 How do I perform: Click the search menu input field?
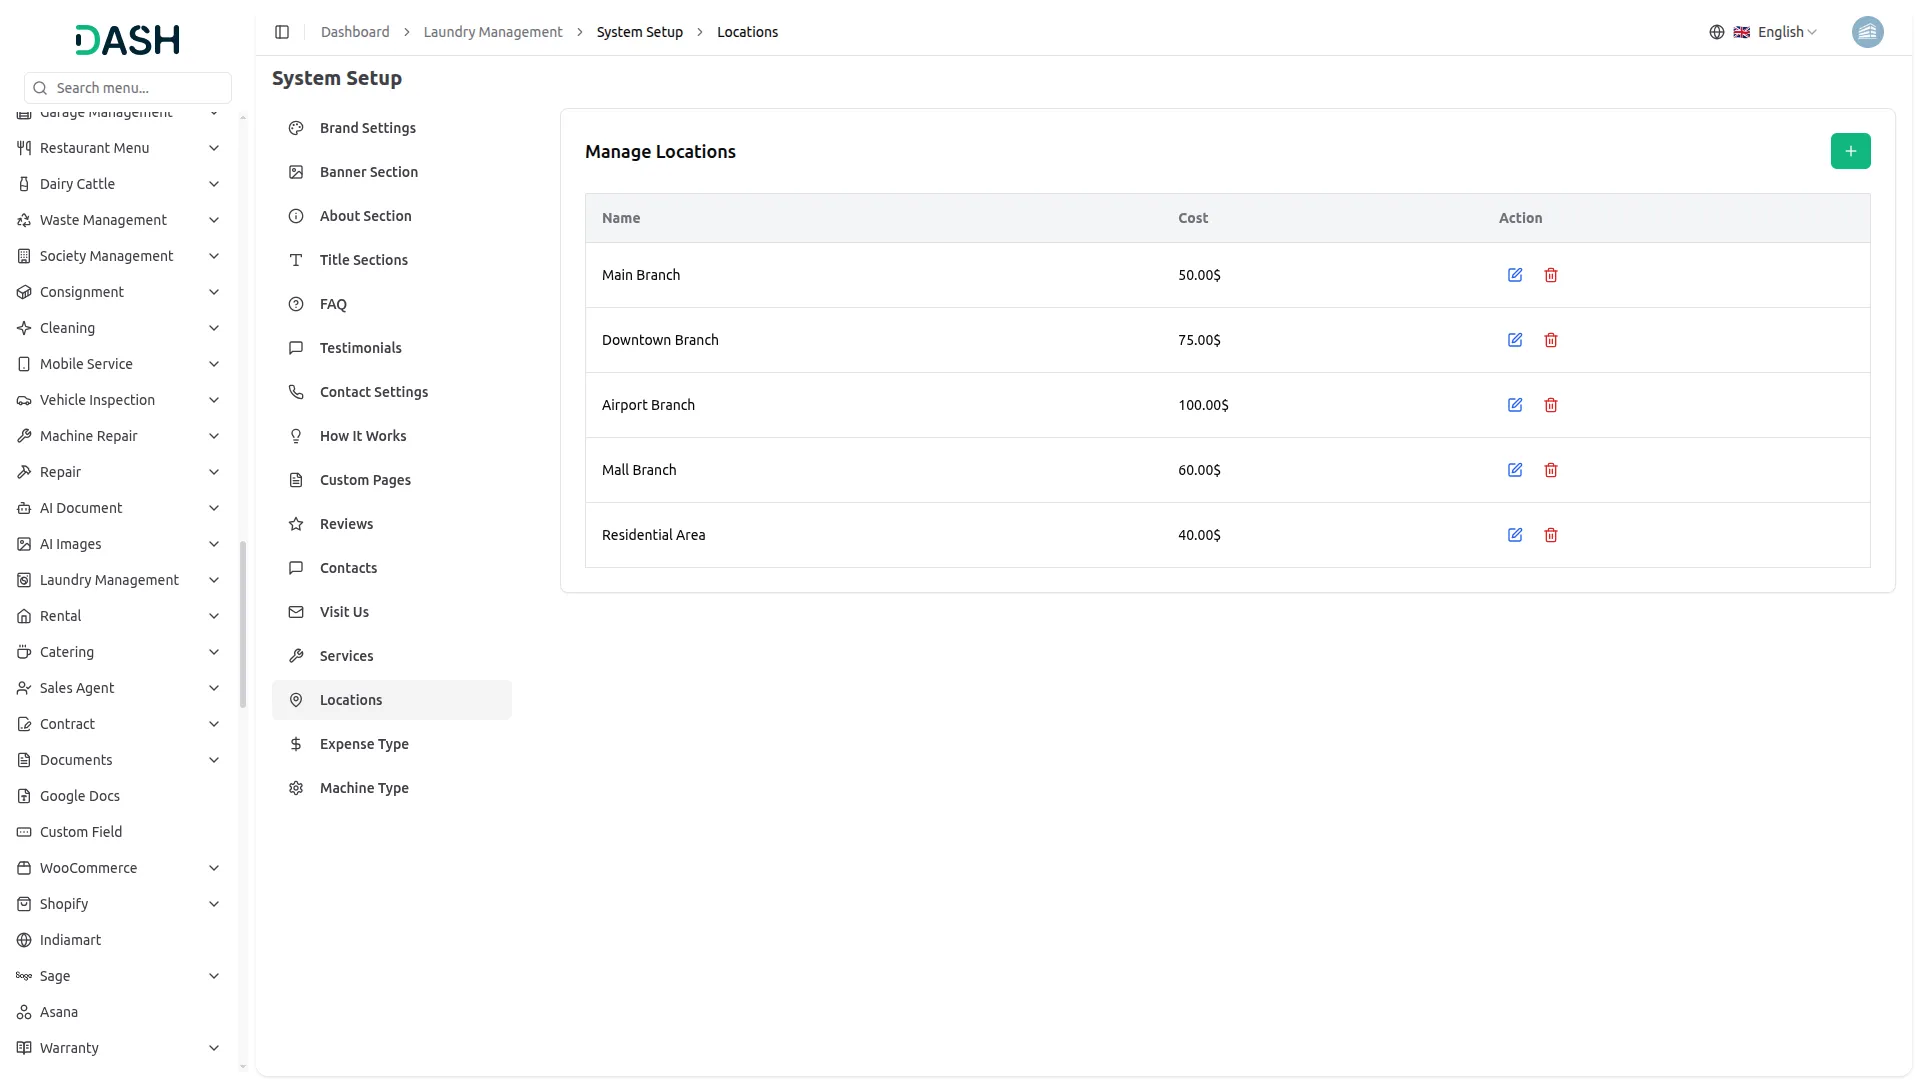click(127, 88)
